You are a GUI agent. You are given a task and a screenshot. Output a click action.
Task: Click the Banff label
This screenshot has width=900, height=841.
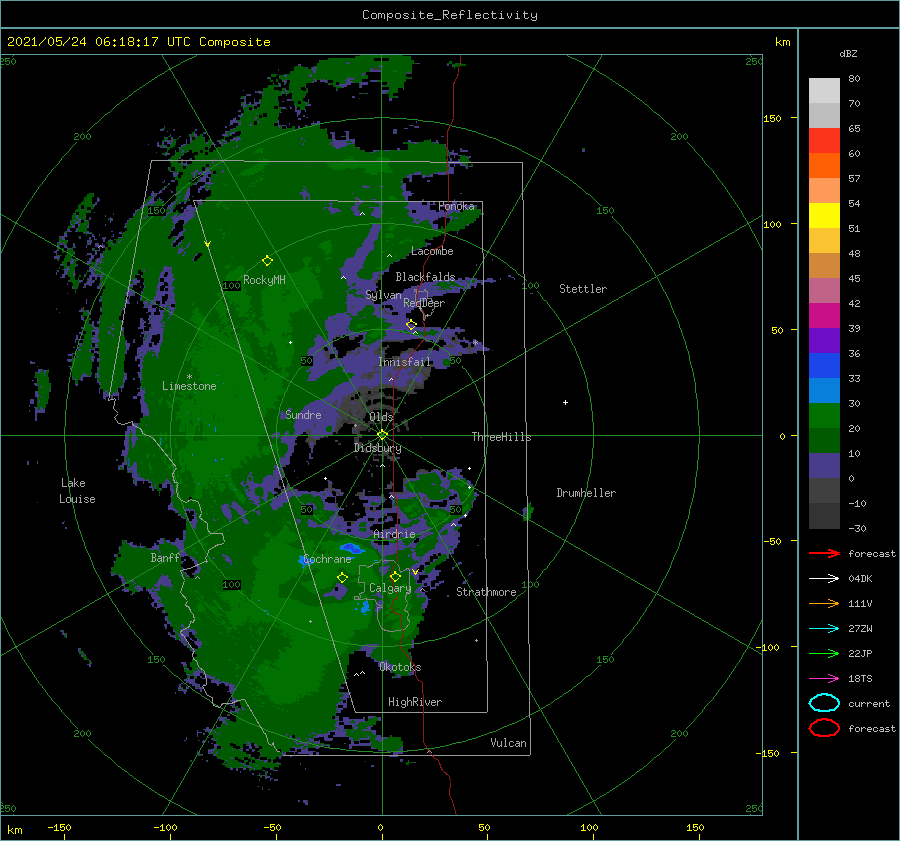coord(165,558)
